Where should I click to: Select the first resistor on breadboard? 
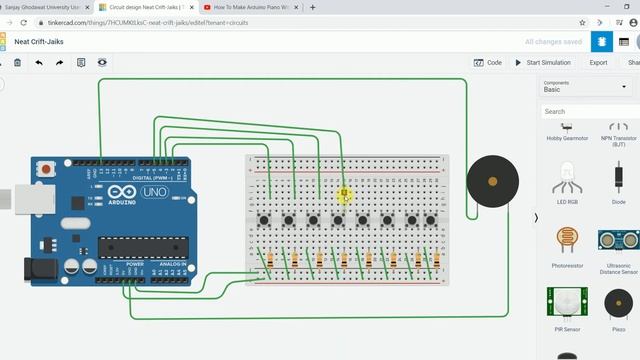pos(270,260)
